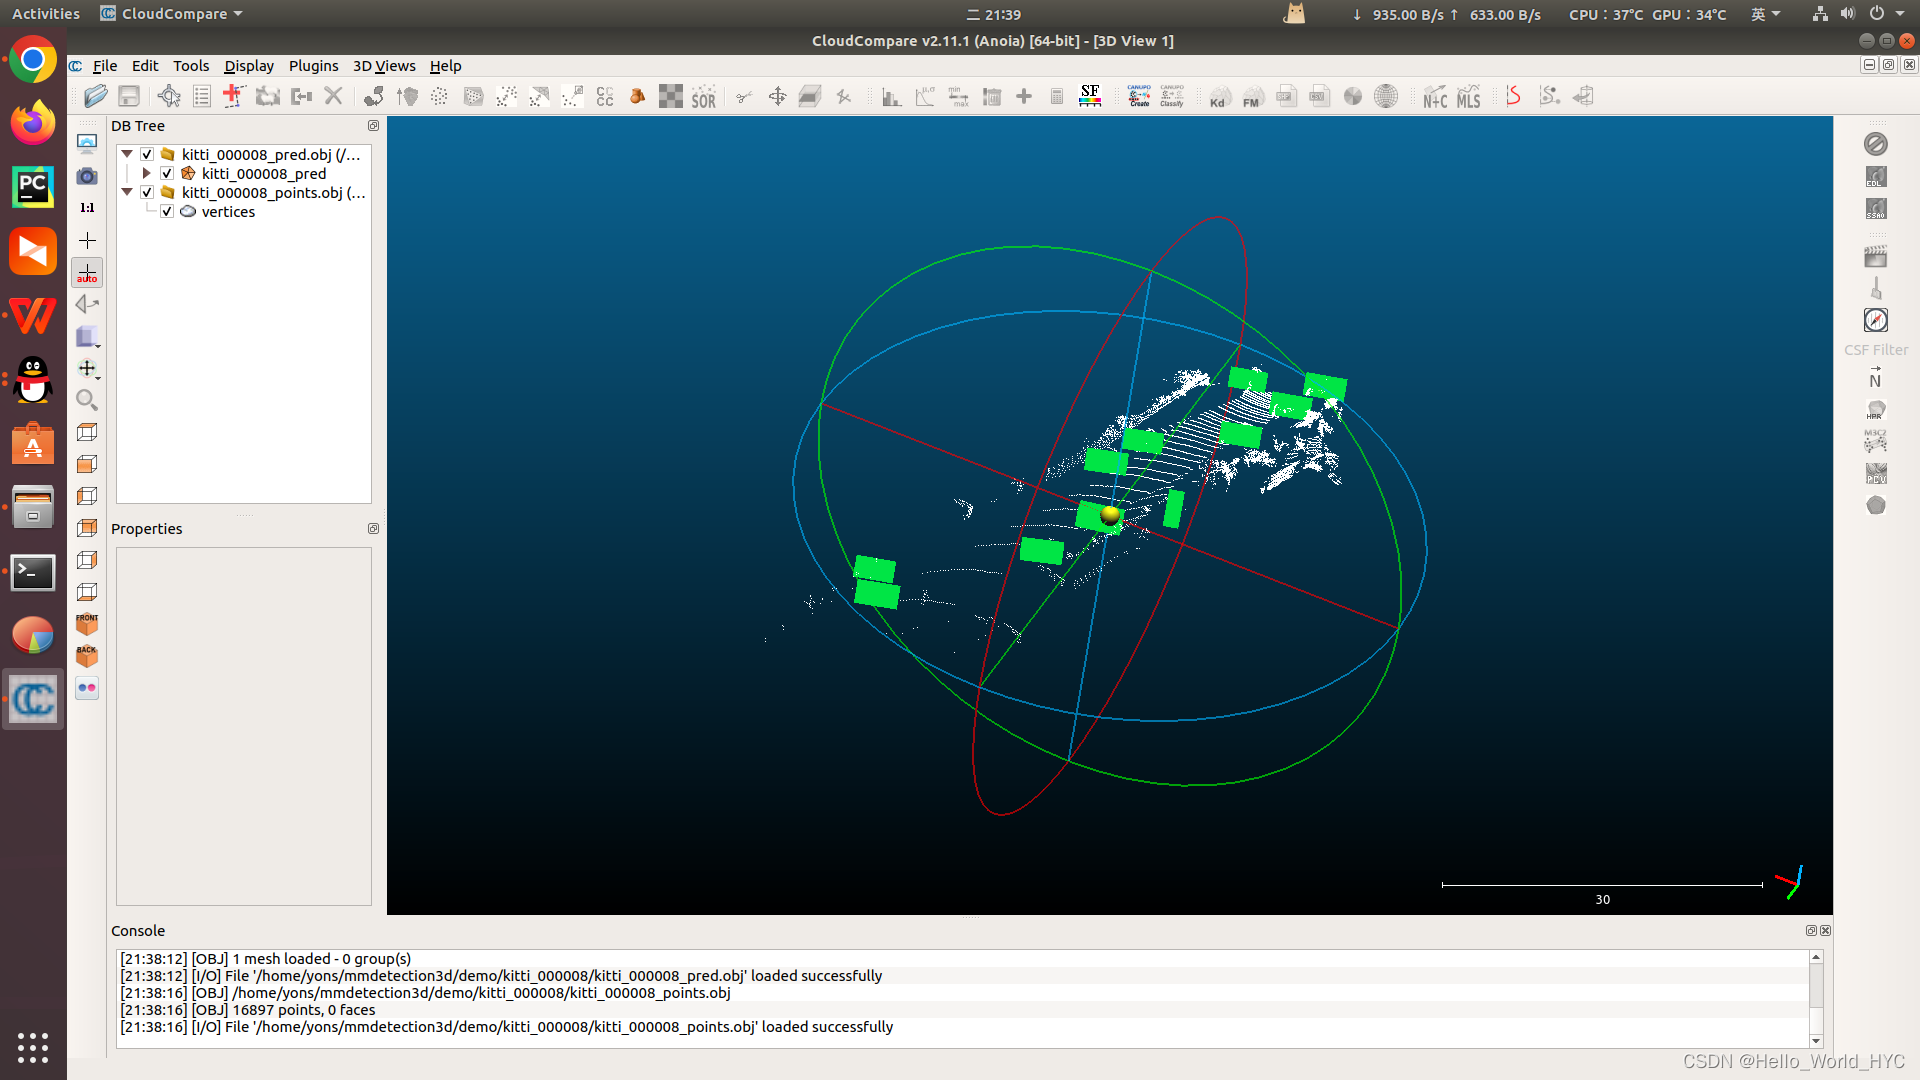Uncheck the vertices cloud checkbox

(x=167, y=212)
